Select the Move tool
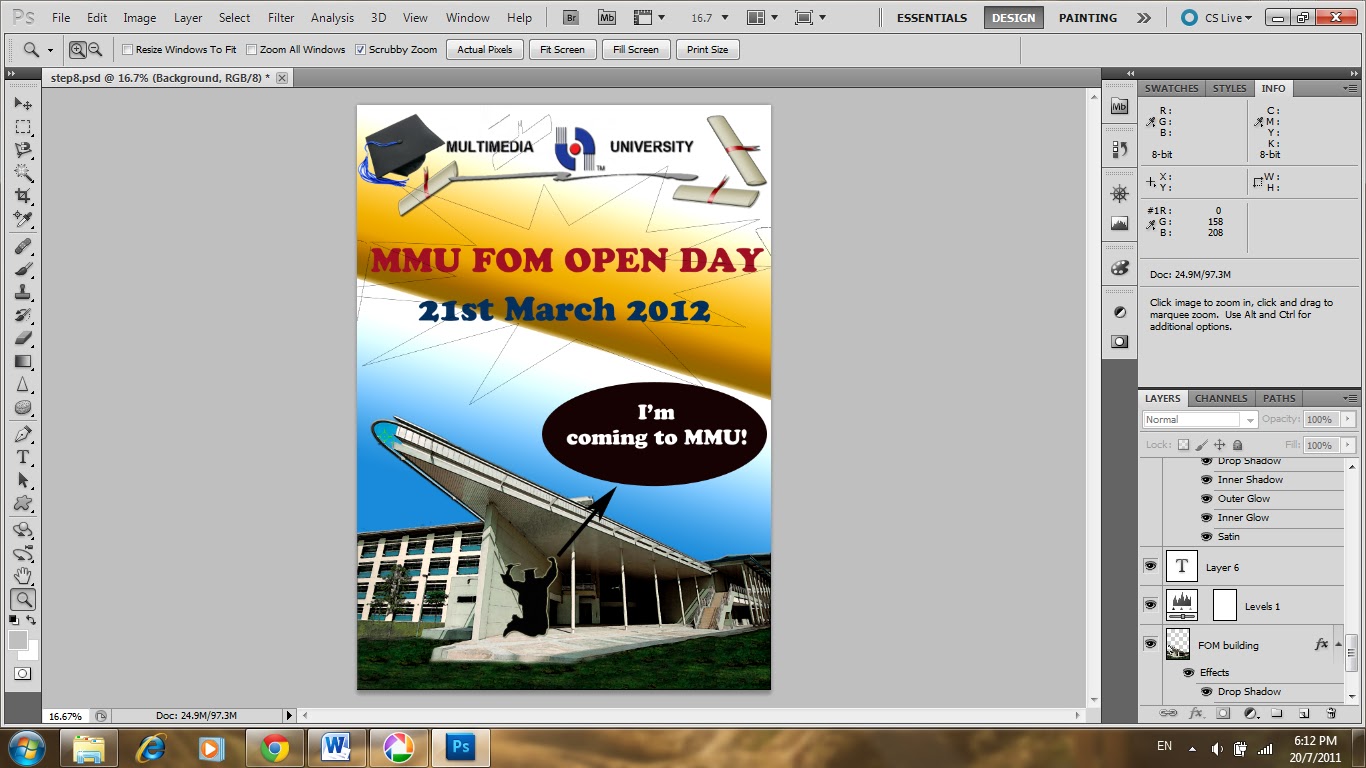 pos(23,104)
